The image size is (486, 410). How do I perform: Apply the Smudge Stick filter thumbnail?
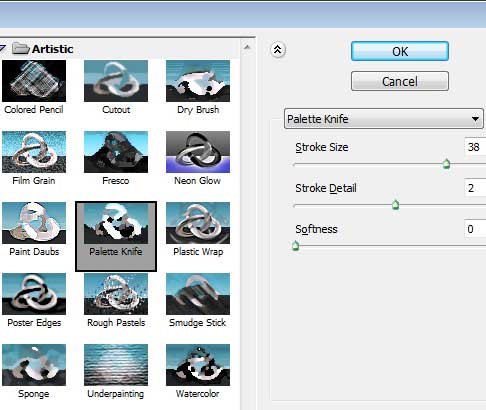coord(198,294)
